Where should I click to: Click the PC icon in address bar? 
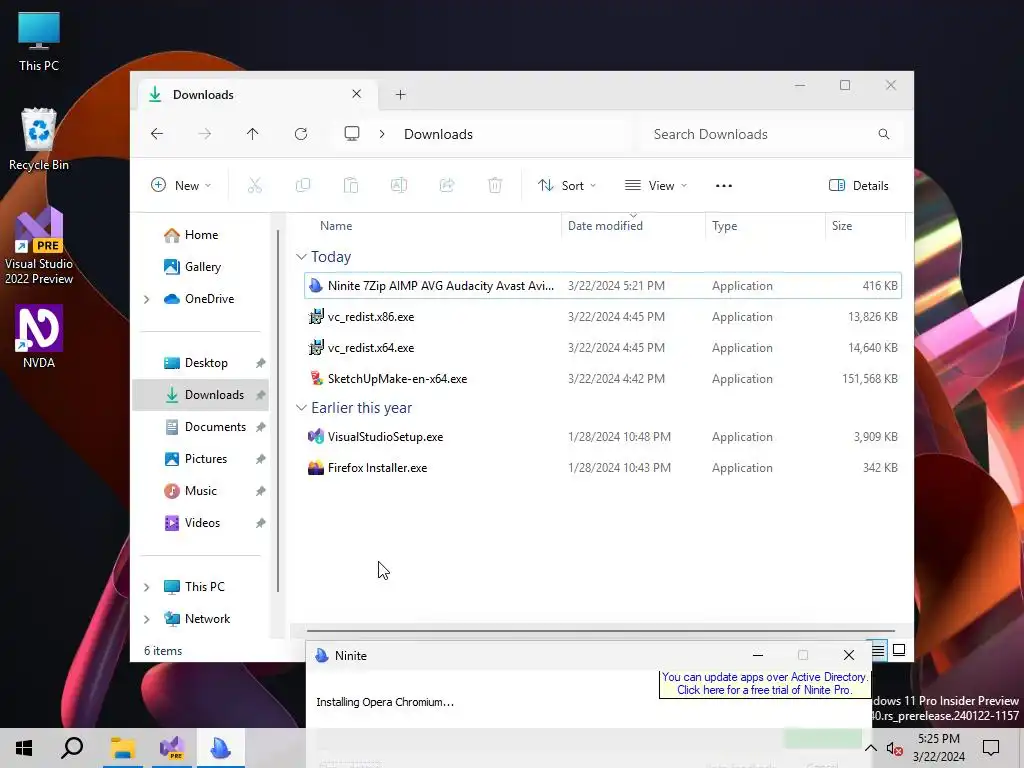click(x=351, y=134)
